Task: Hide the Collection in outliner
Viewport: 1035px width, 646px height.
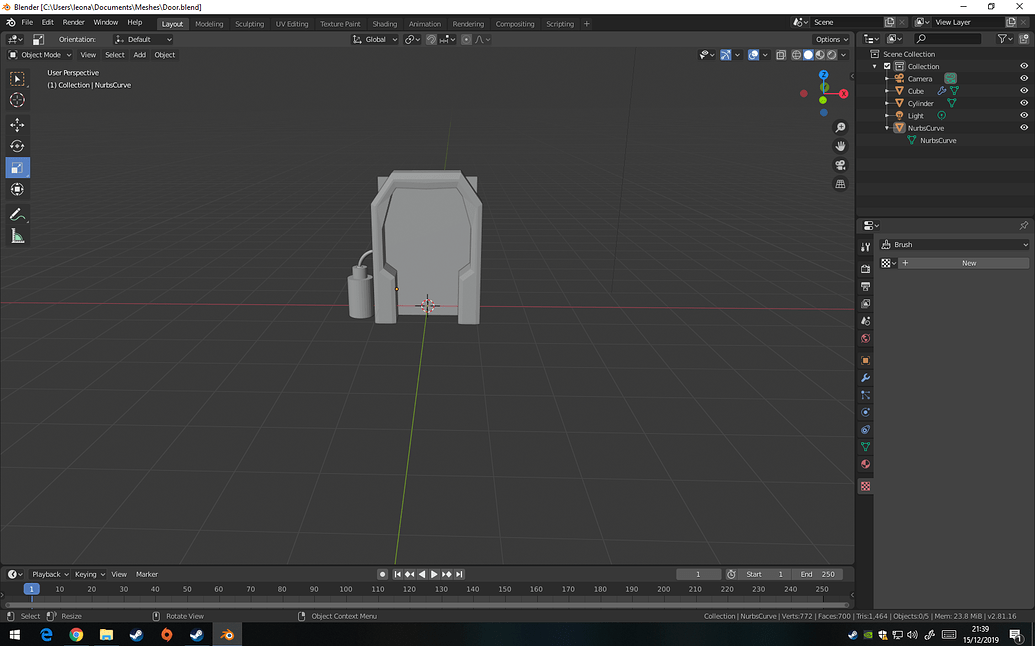Action: (x=1024, y=66)
